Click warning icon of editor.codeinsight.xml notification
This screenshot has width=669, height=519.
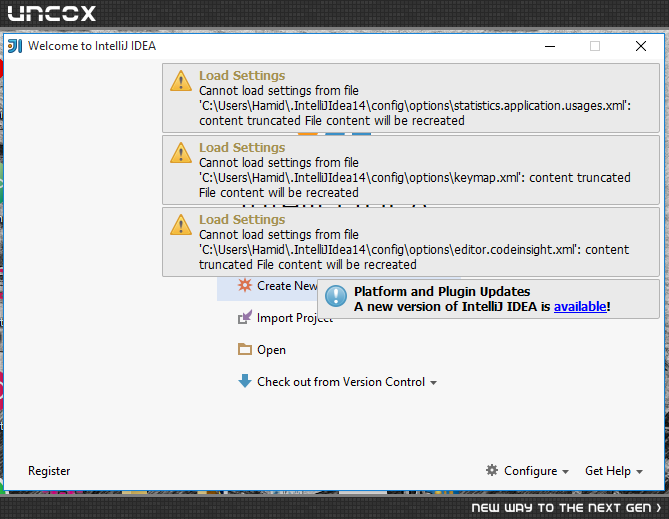pos(181,225)
